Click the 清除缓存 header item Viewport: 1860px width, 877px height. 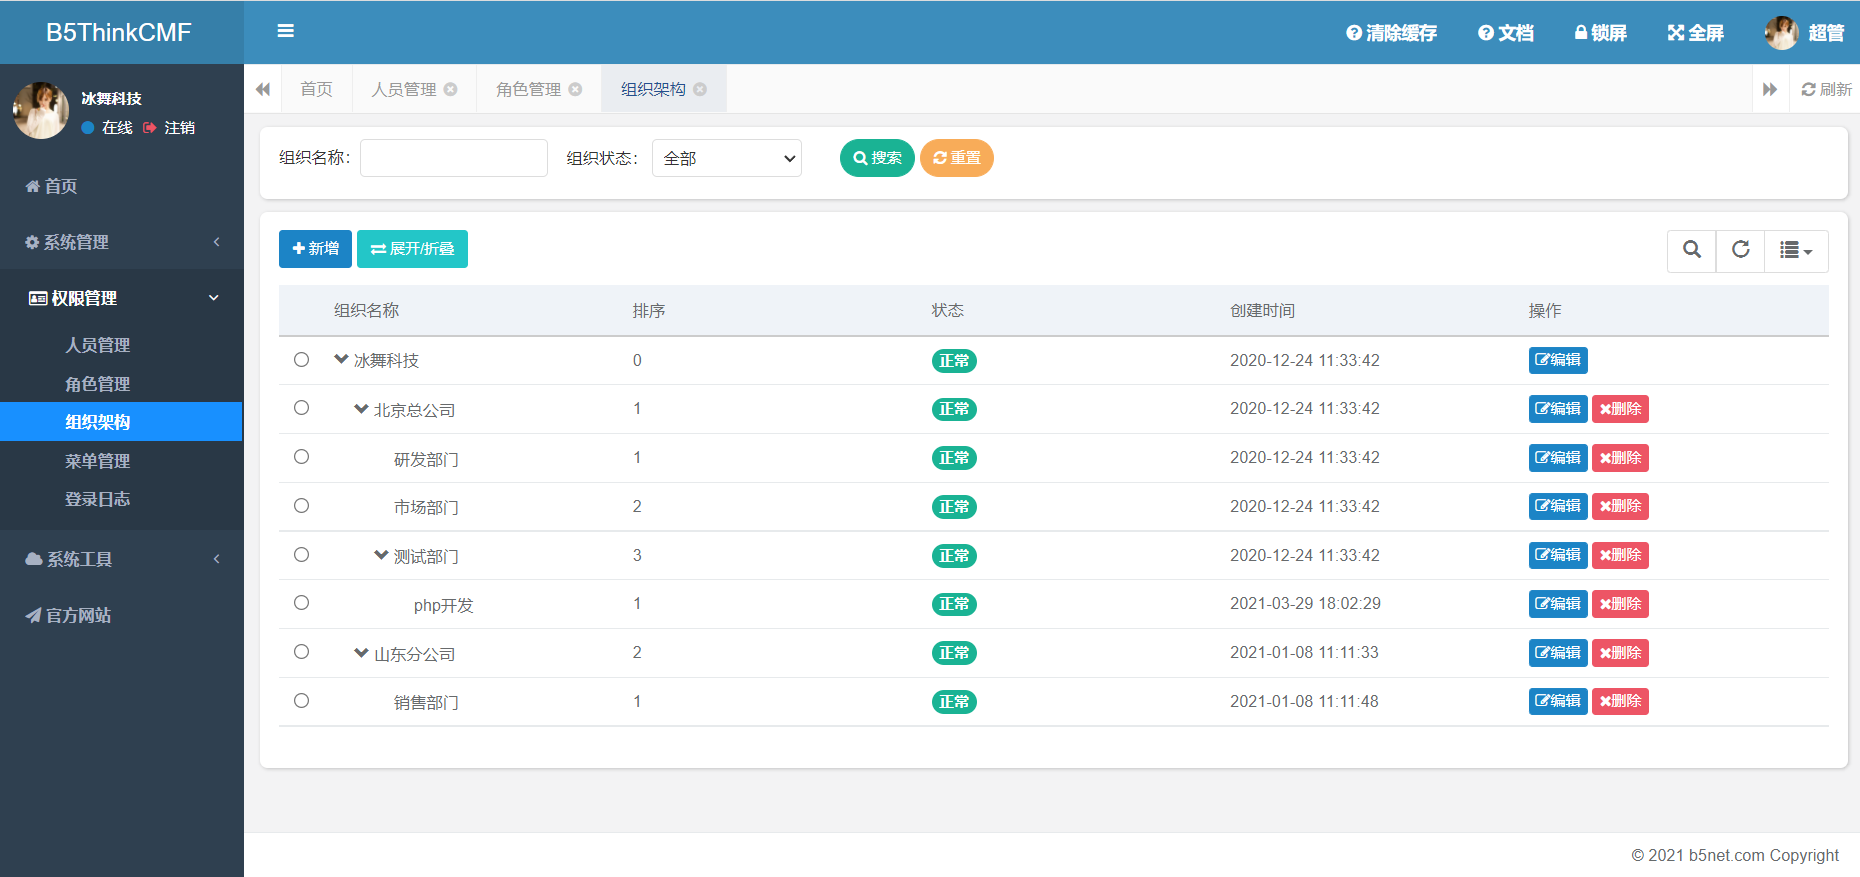pos(1391,33)
